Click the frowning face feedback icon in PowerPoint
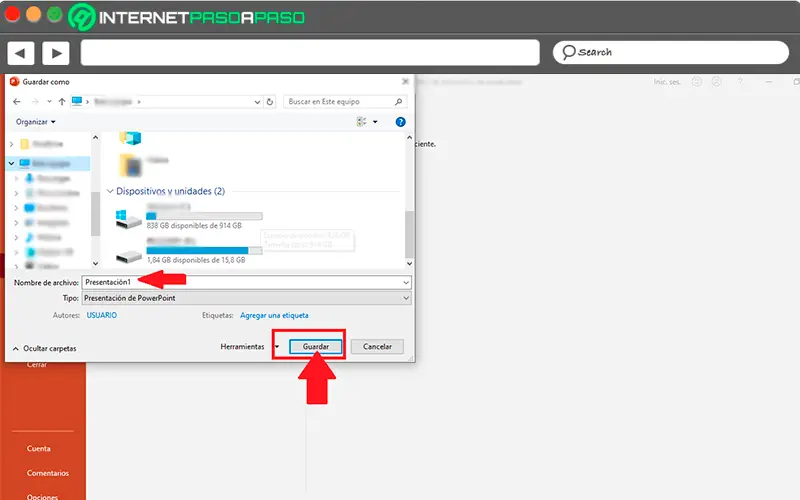This screenshot has height=500, width=800. coord(716,82)
